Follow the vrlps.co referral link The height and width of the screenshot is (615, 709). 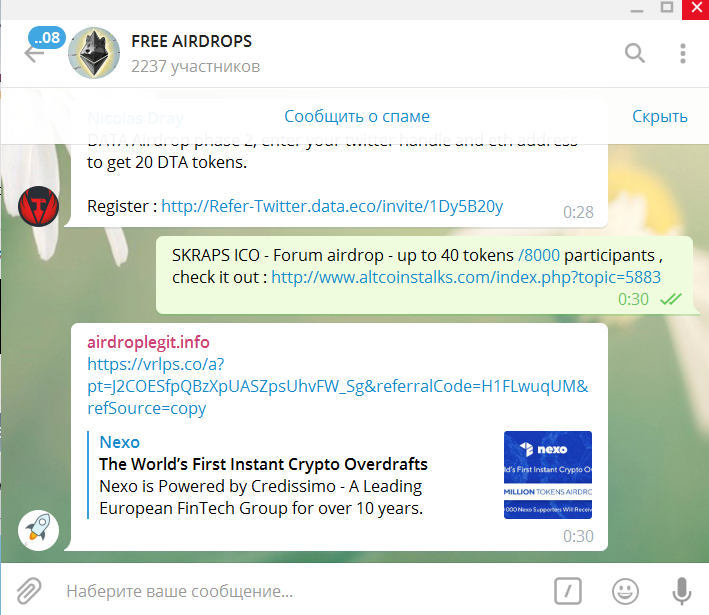click(337, 386)
